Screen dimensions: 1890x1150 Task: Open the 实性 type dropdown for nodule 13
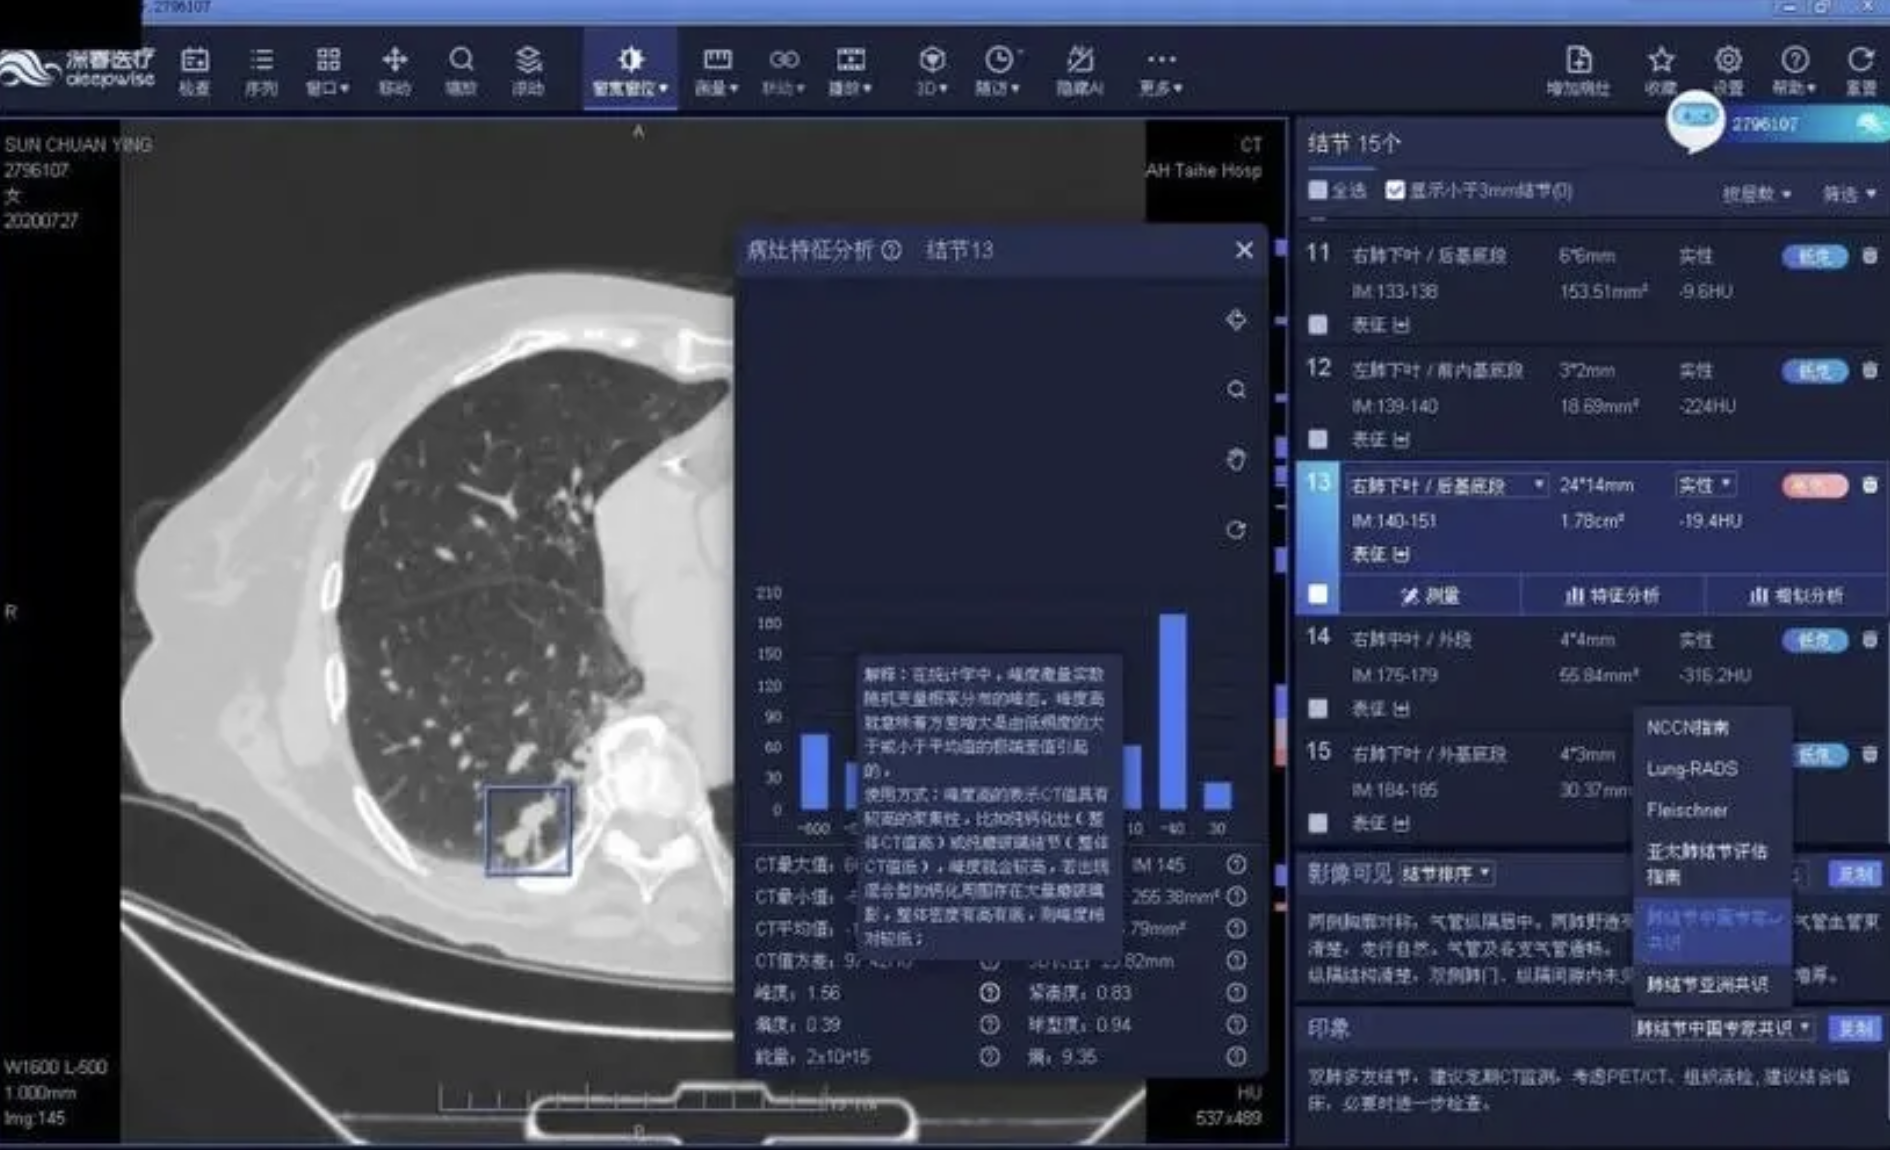click(x=1705, y=486)
